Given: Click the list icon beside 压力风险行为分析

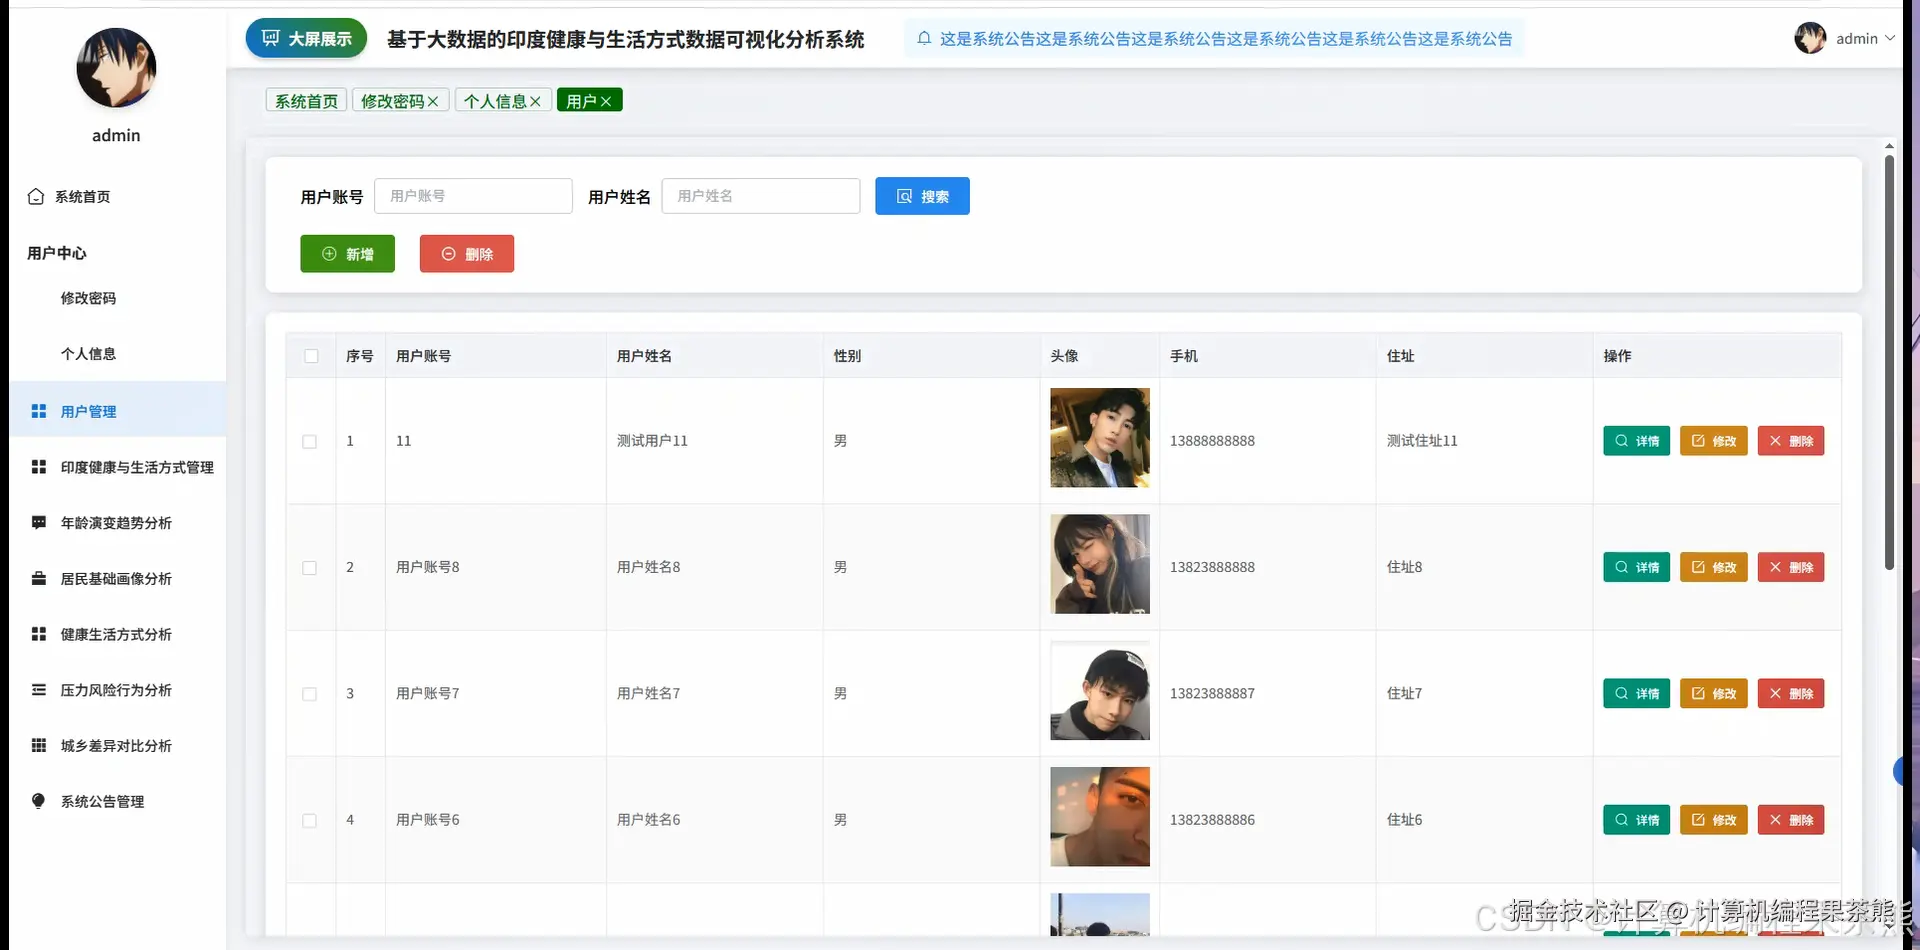Looking at the screenshot, I should (x=39, y=690).
